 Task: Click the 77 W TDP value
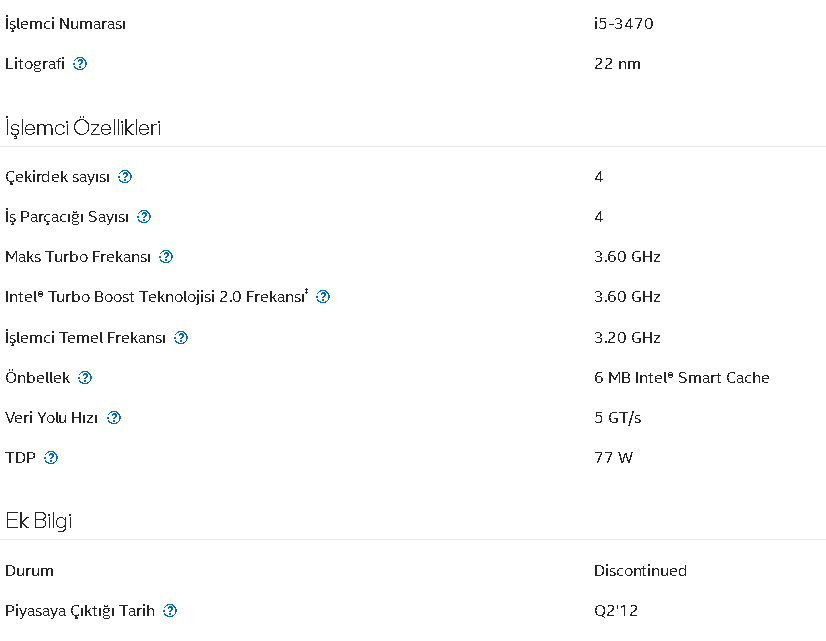click(613, 458)
